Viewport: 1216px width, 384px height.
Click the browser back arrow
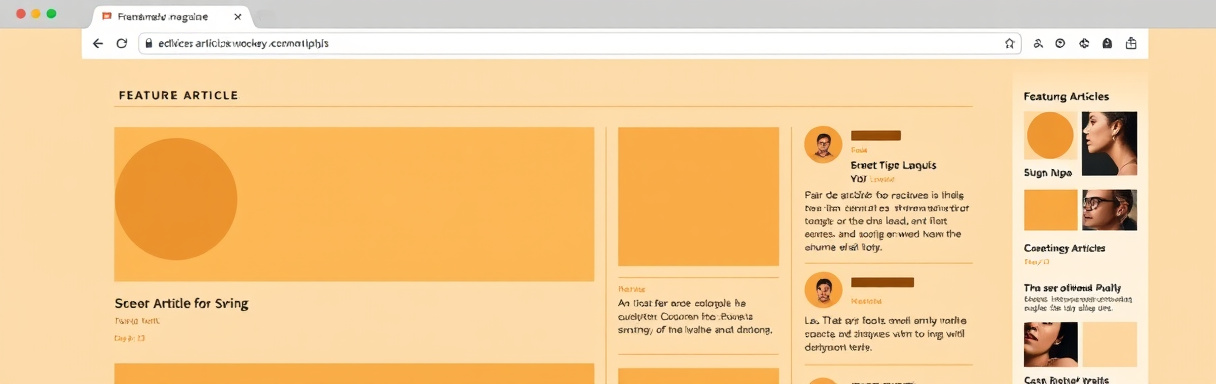click(98, 43)
